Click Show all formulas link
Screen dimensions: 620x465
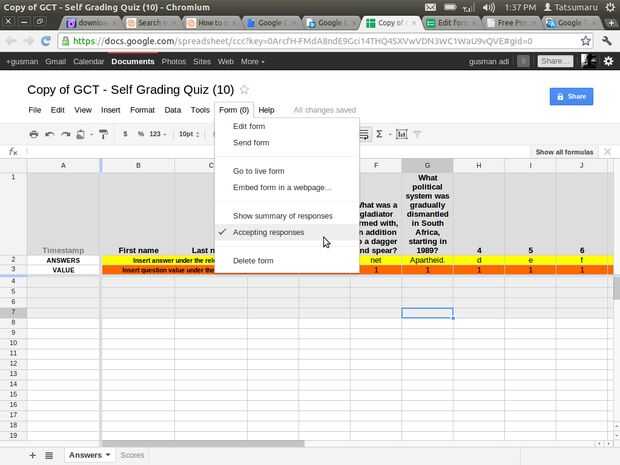pos(564,152)
